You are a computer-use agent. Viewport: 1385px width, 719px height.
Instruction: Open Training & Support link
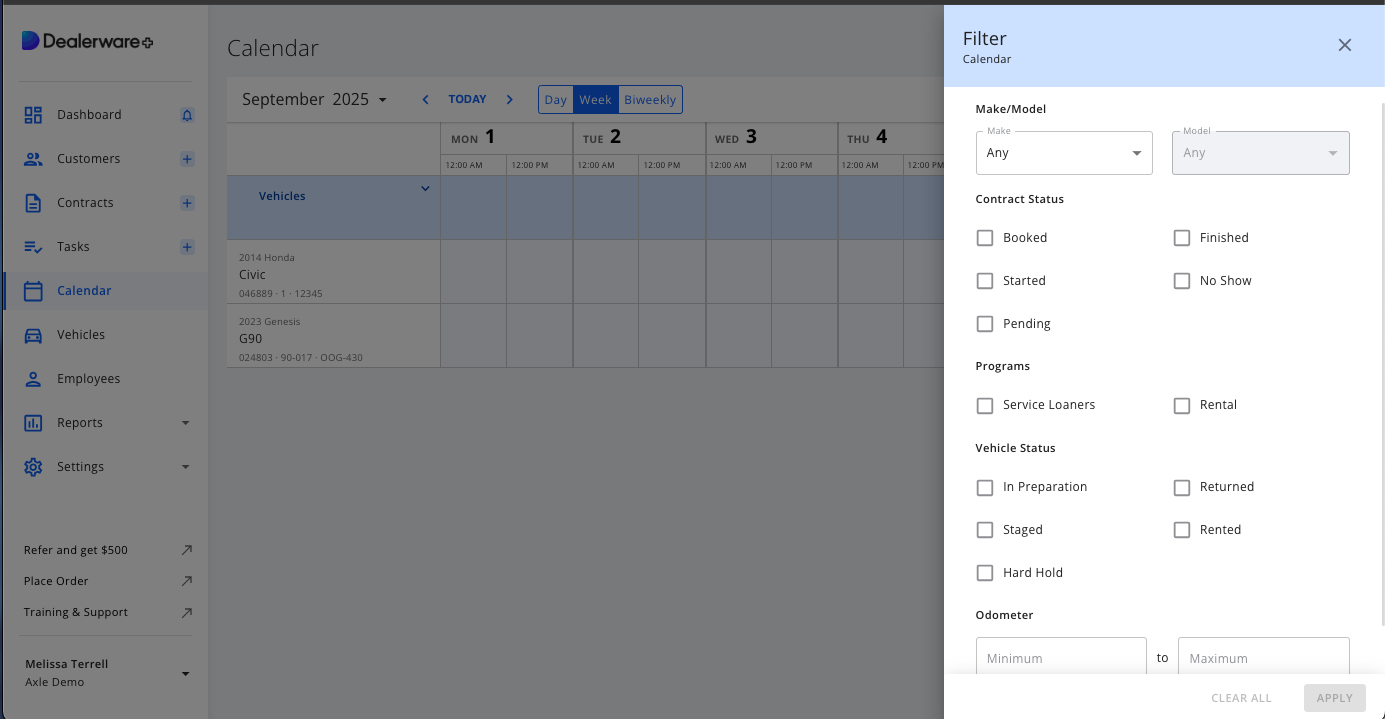[x=76, y=612]
